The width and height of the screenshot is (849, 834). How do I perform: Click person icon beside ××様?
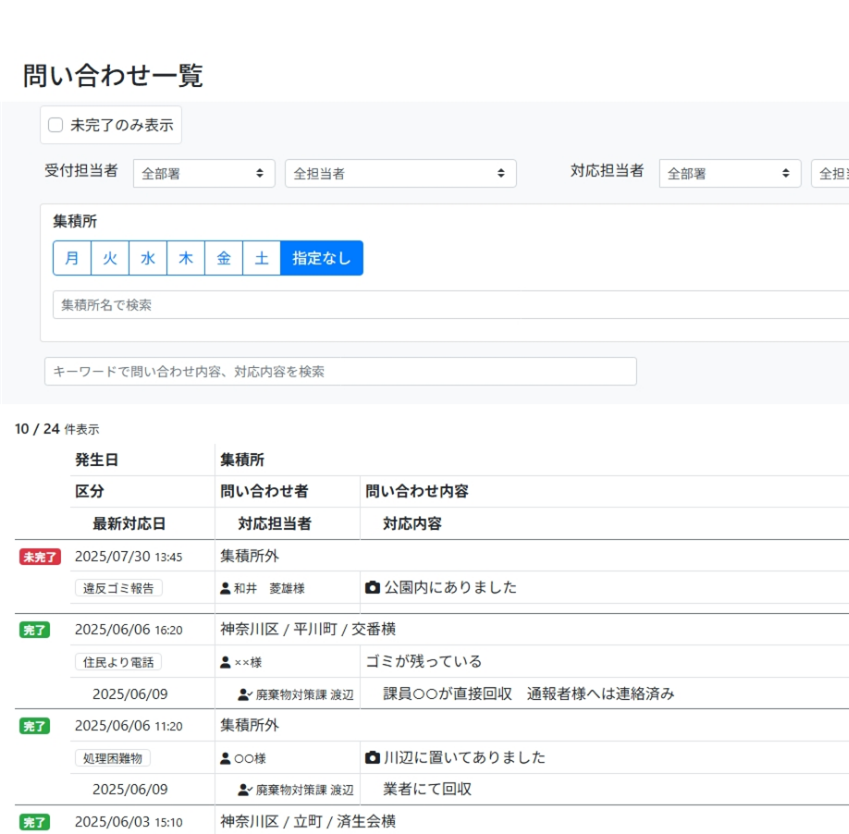225,662
